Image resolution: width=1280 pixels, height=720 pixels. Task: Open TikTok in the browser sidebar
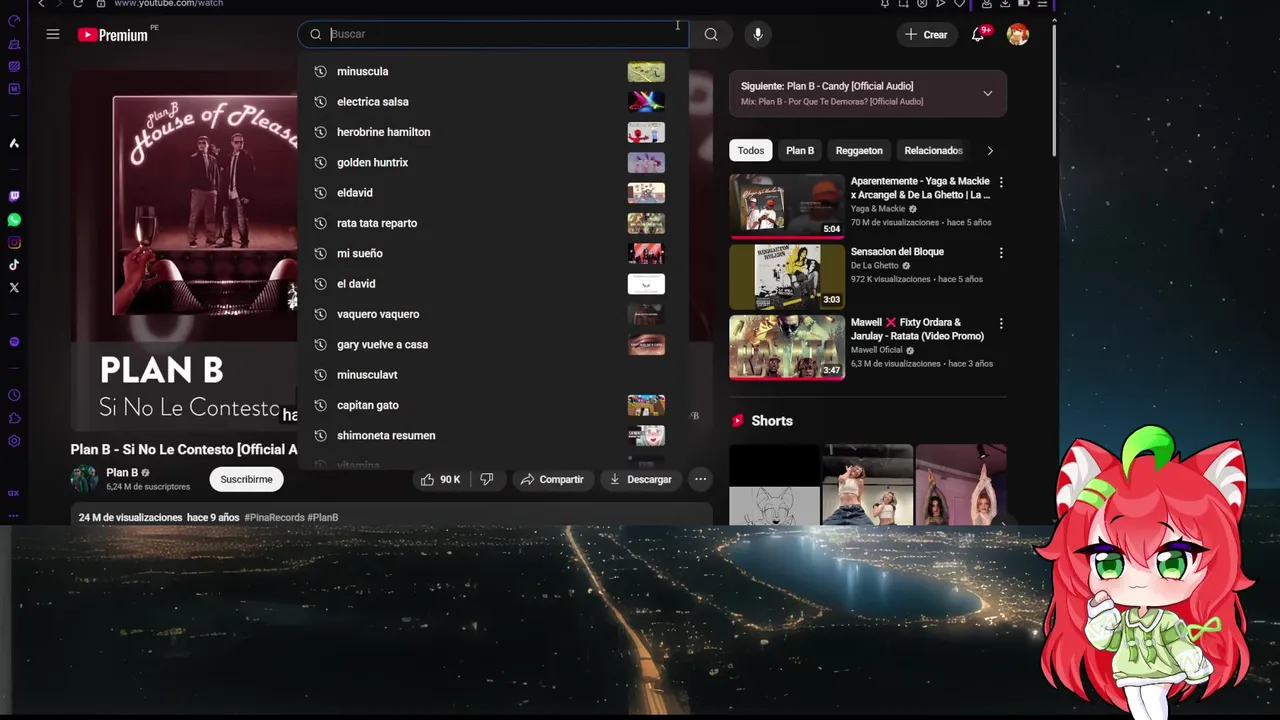point(14,265)
